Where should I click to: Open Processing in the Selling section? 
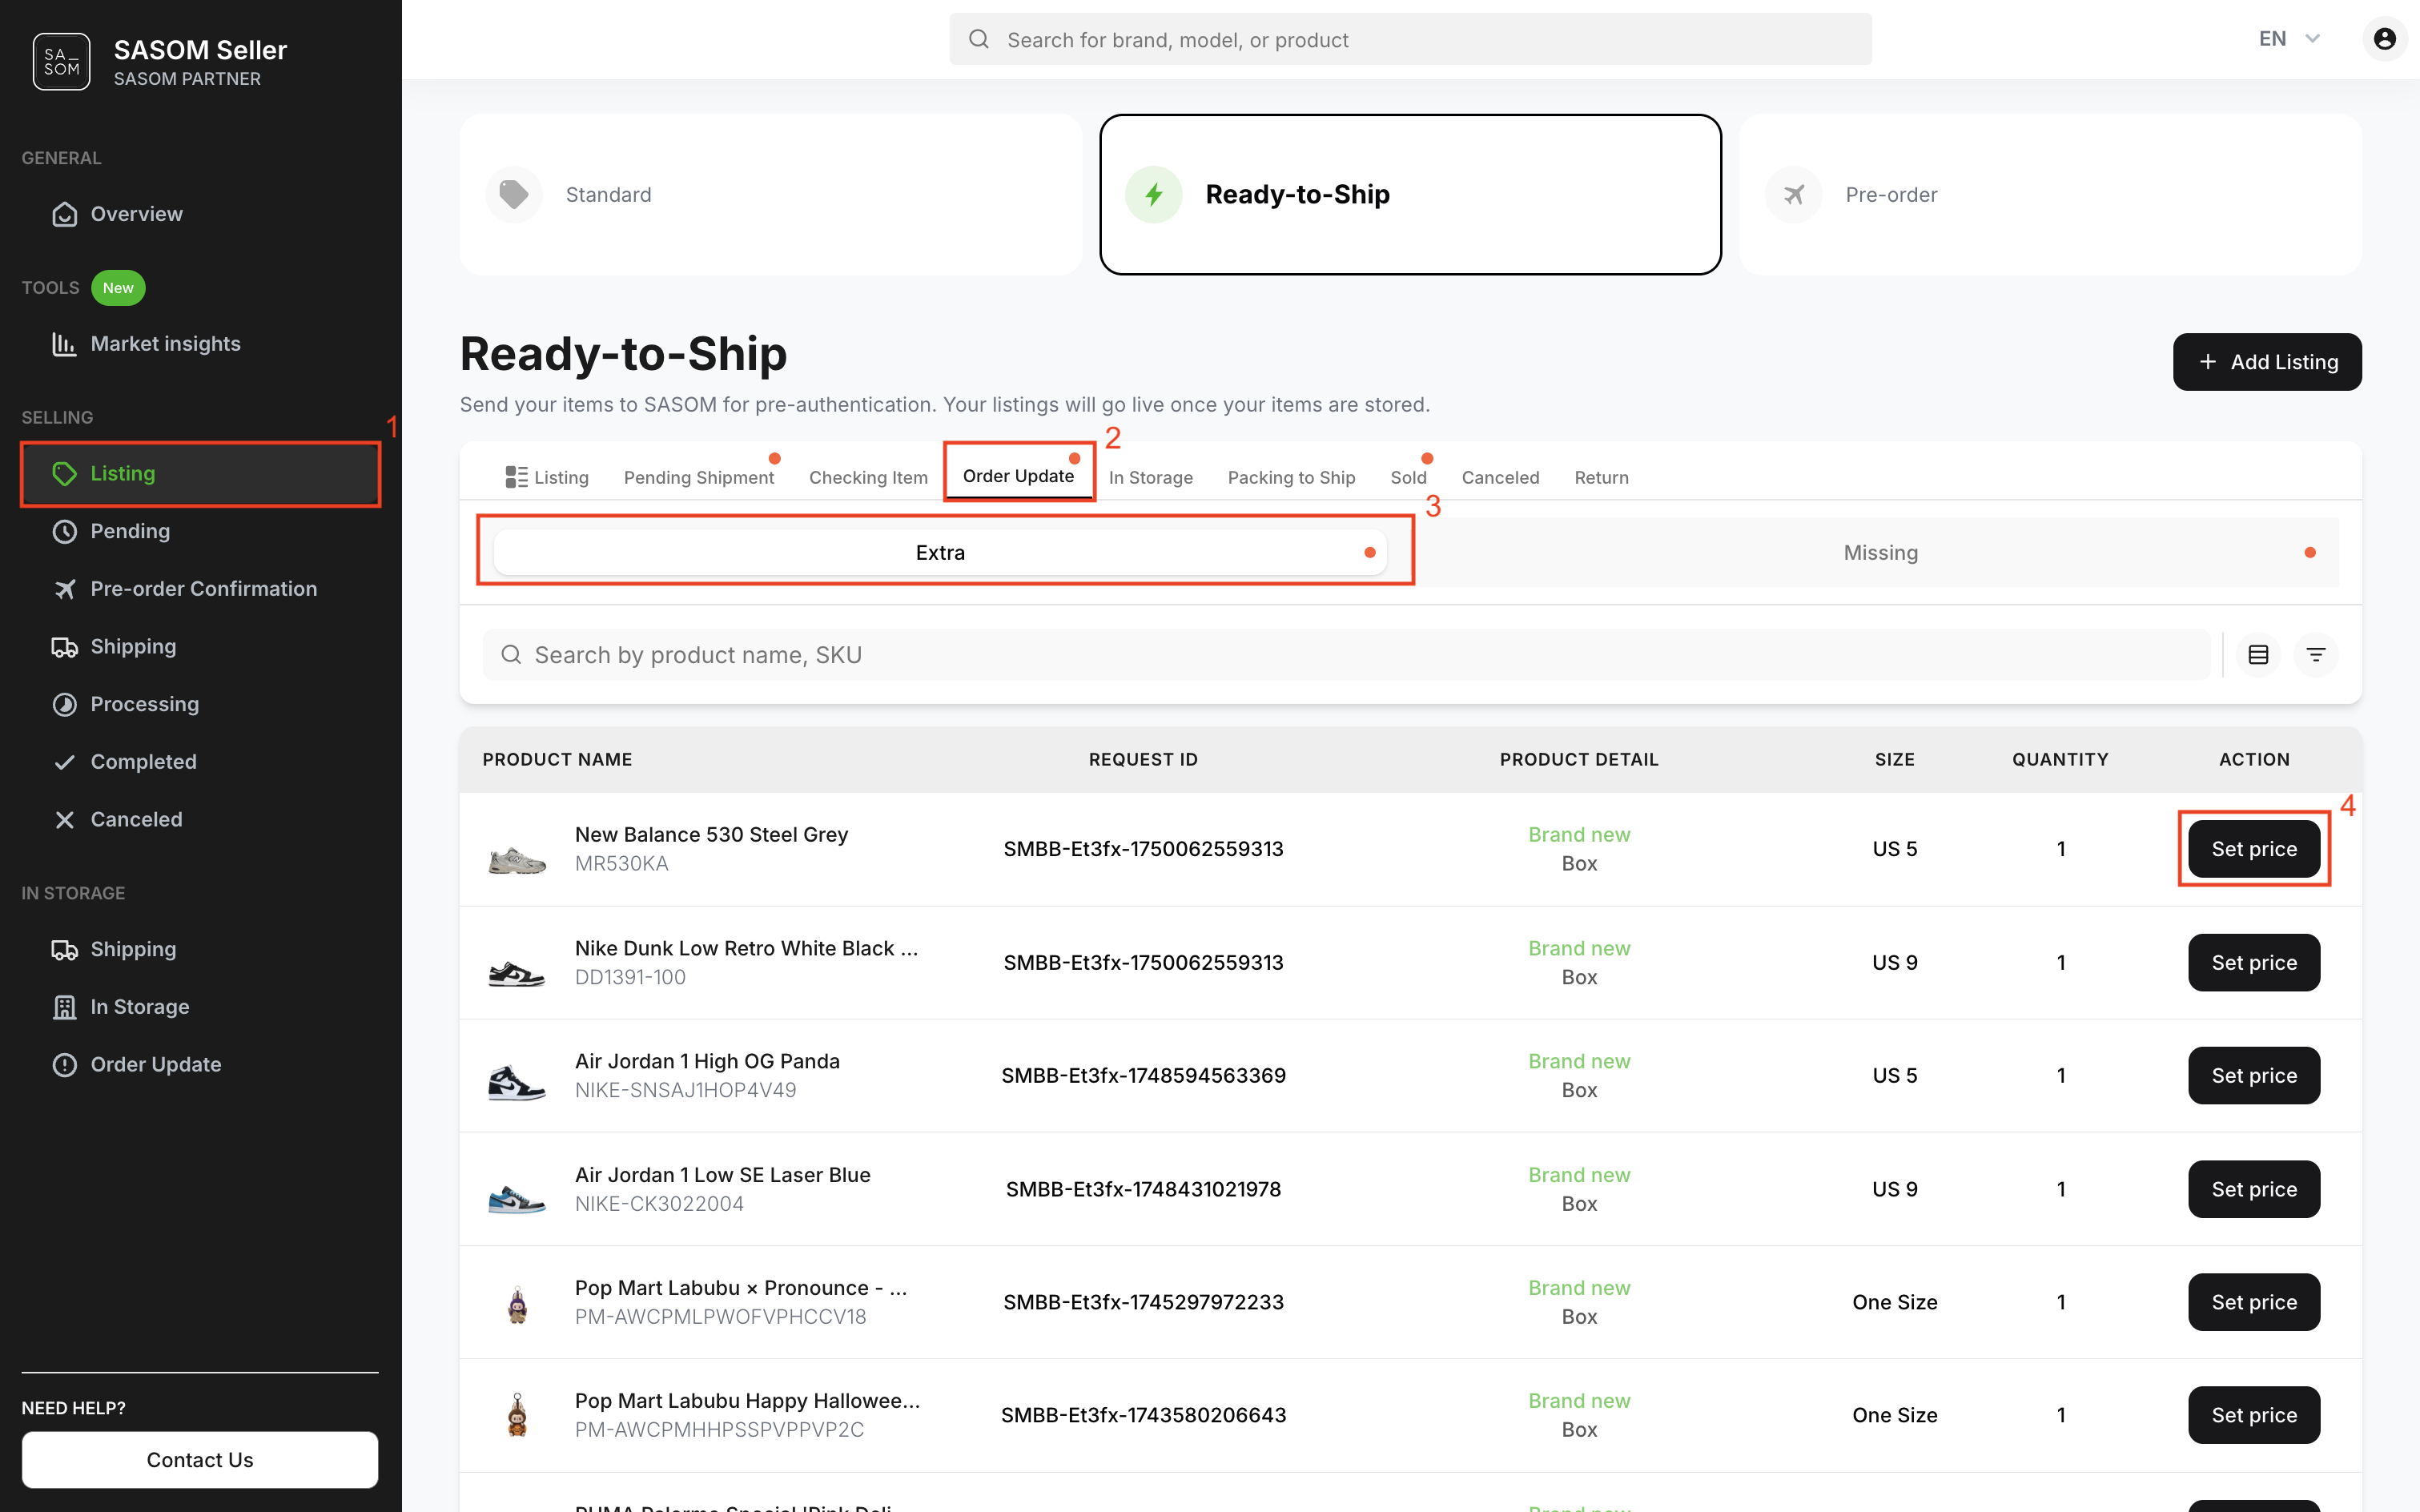pos(144,704)
